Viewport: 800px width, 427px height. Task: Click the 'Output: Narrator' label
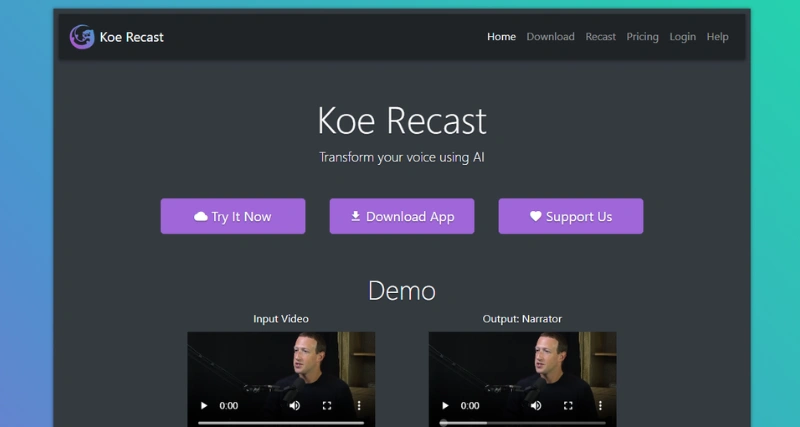pyautogui.click(x=522, y=319)
